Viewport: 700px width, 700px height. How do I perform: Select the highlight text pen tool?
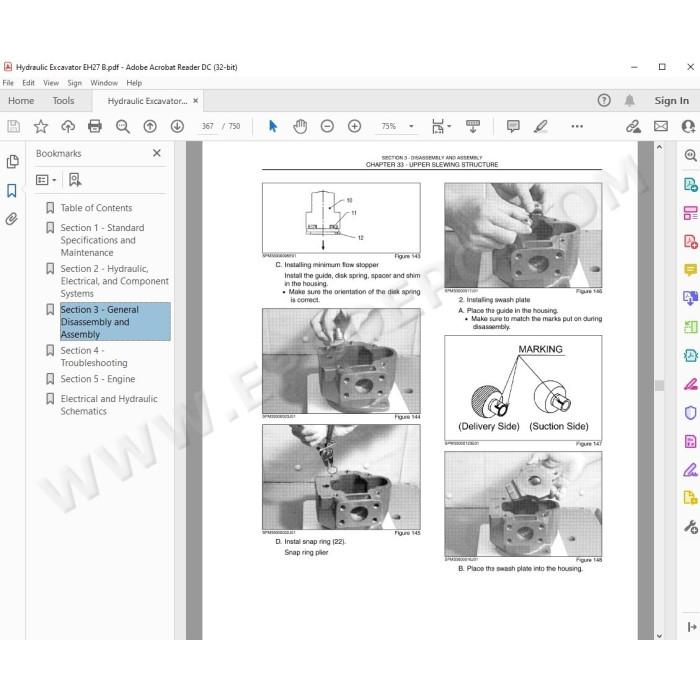point(541,126)
